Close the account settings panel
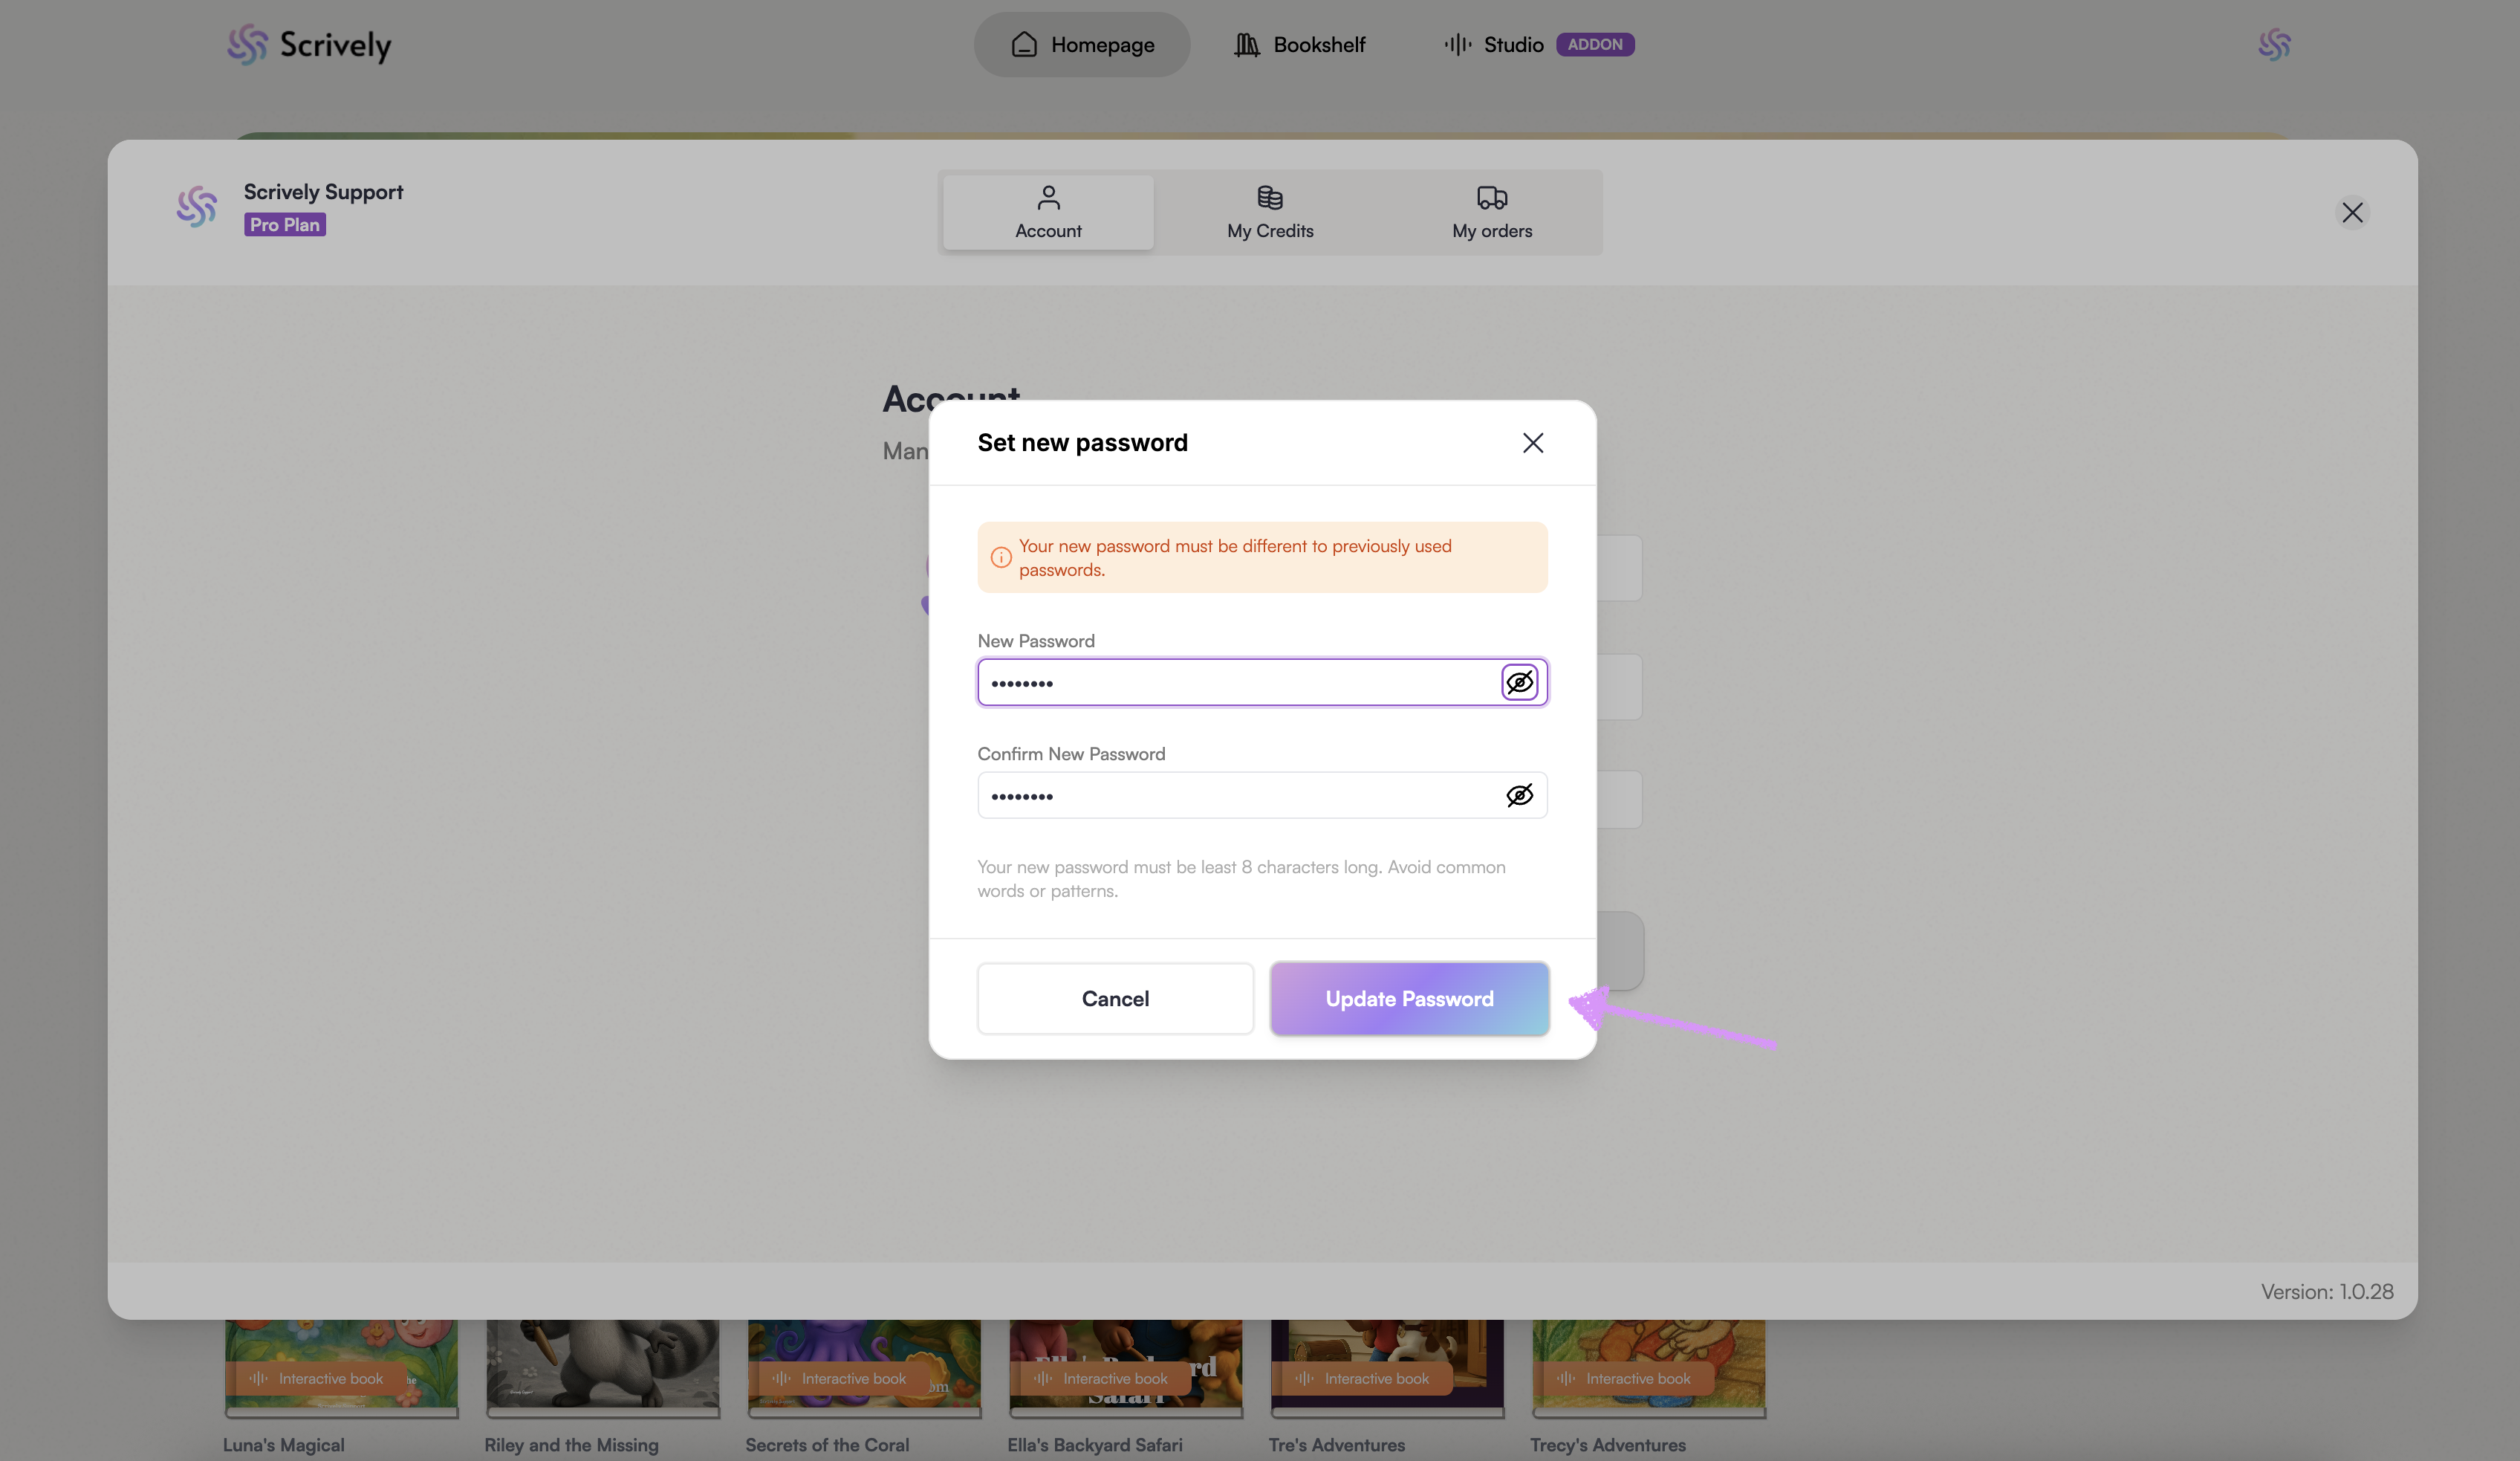Screen dimensions: 2520x1461 [2351, 212]
